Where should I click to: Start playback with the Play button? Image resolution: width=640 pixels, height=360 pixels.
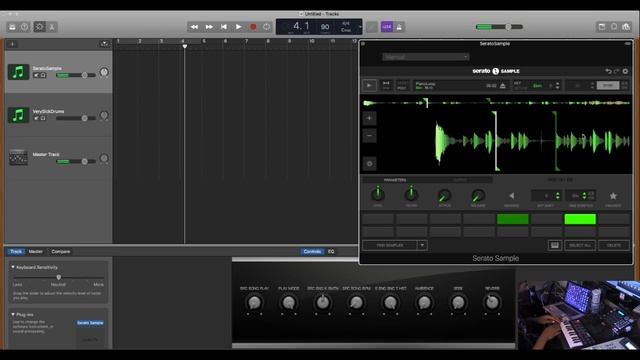pos(238,27)
